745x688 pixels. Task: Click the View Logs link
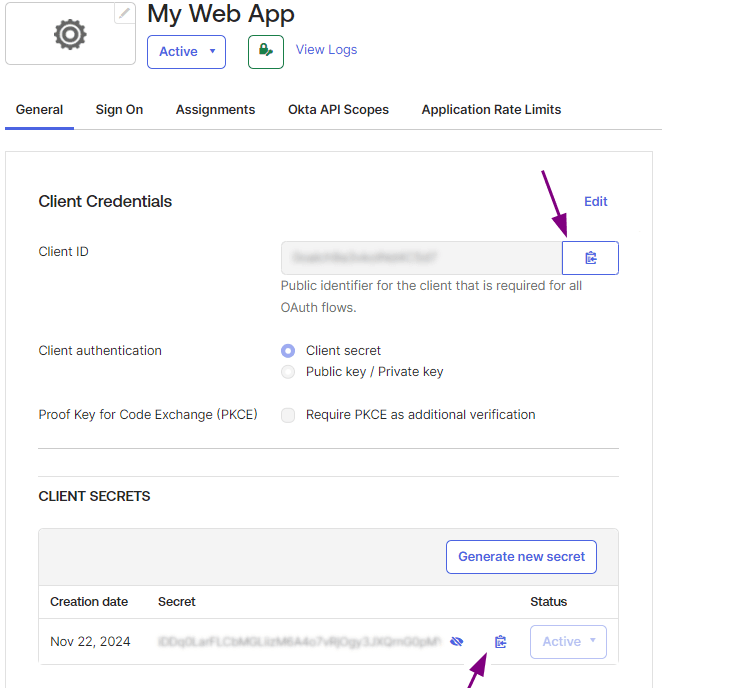(326, 50)
